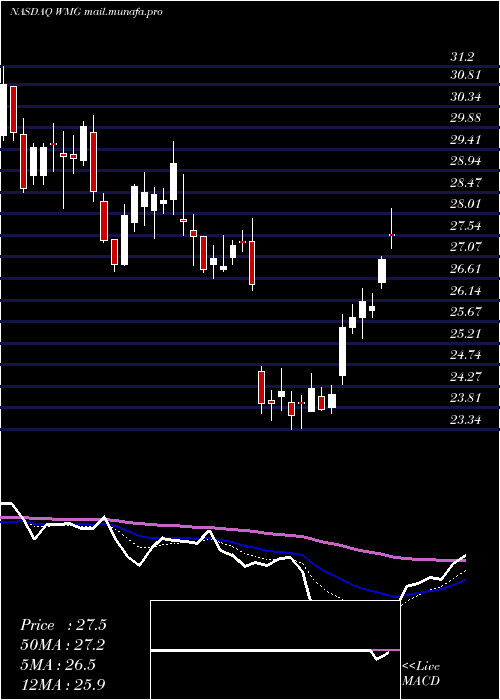Select the 23.34 price axis label
The image size is (500, 700).
(466, 420)
